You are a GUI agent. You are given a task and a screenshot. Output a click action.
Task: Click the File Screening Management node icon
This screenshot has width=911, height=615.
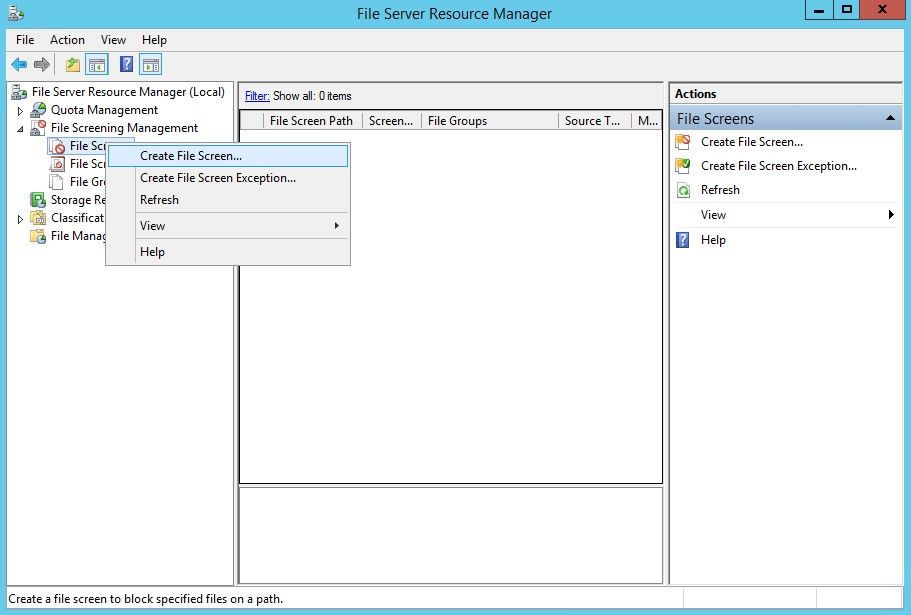38,128
